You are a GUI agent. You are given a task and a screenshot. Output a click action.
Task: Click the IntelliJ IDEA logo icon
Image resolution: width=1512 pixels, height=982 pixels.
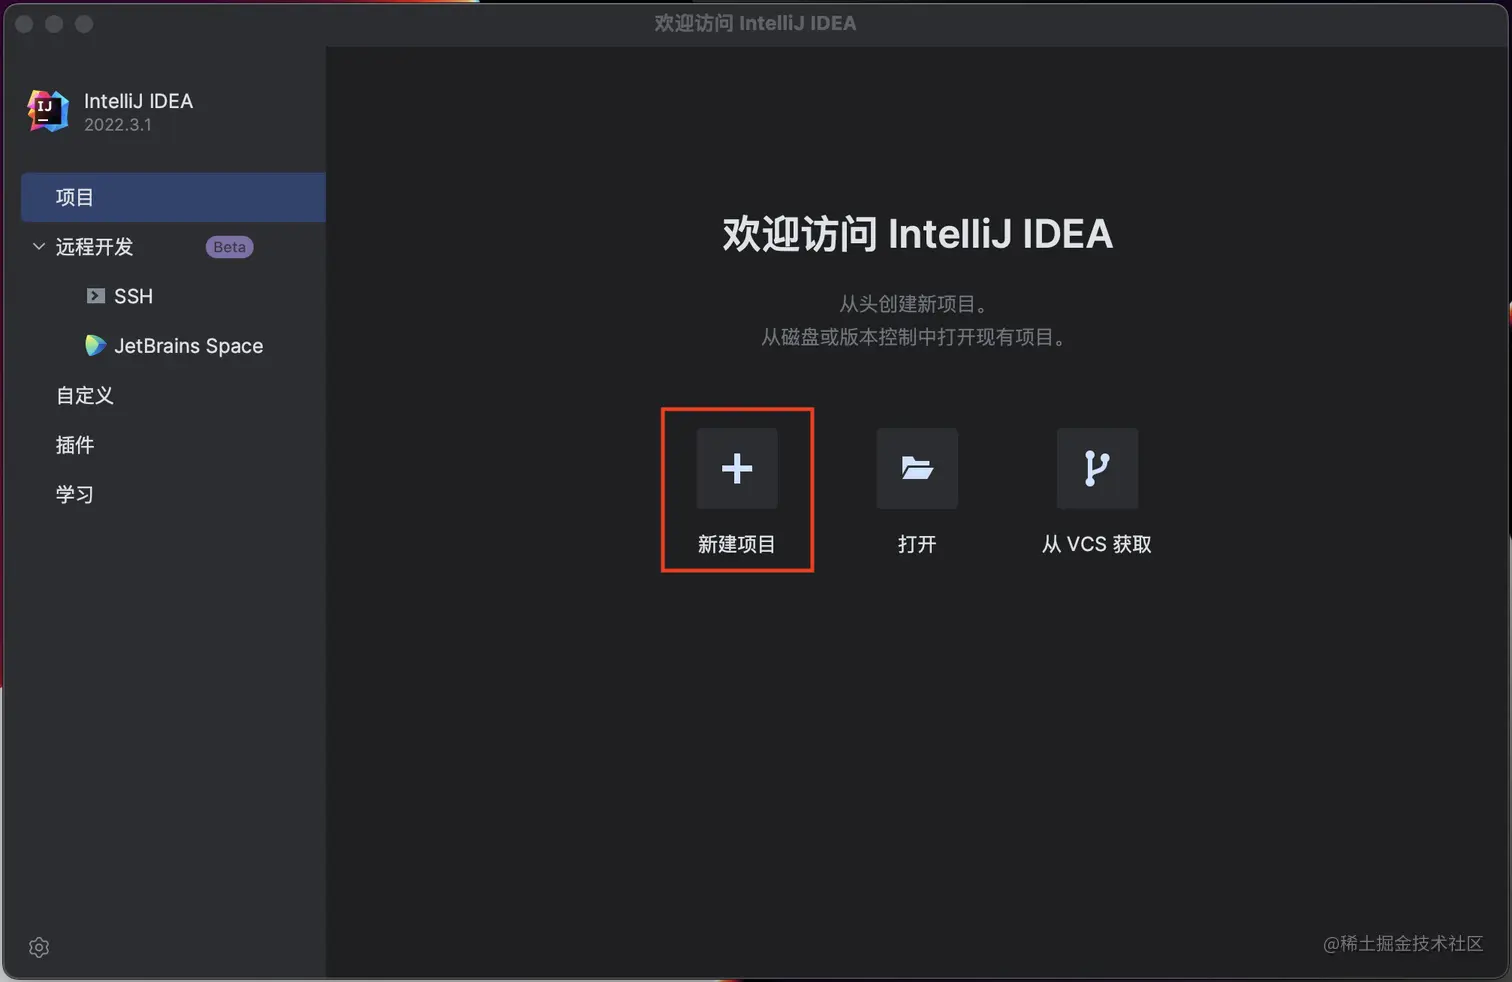pos(48,111)
